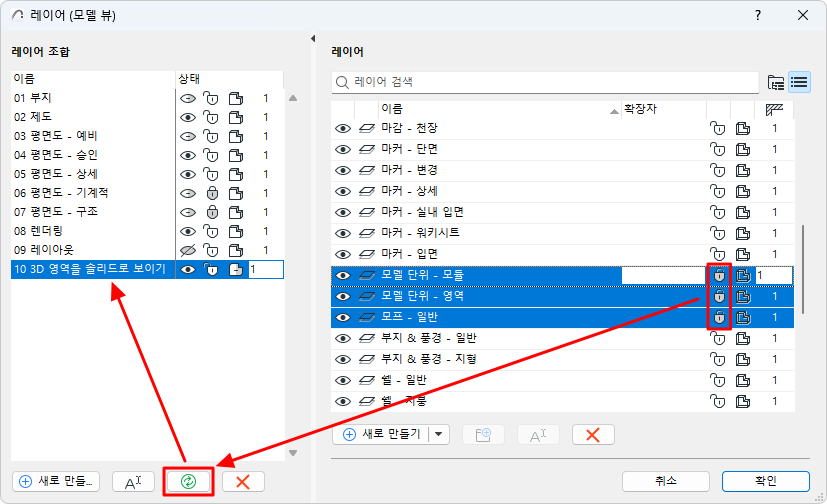Viewport: 827px width, 504px height.
Task: Click solid status icon of 08 렌더링 combination
Action: pos(236,231)
